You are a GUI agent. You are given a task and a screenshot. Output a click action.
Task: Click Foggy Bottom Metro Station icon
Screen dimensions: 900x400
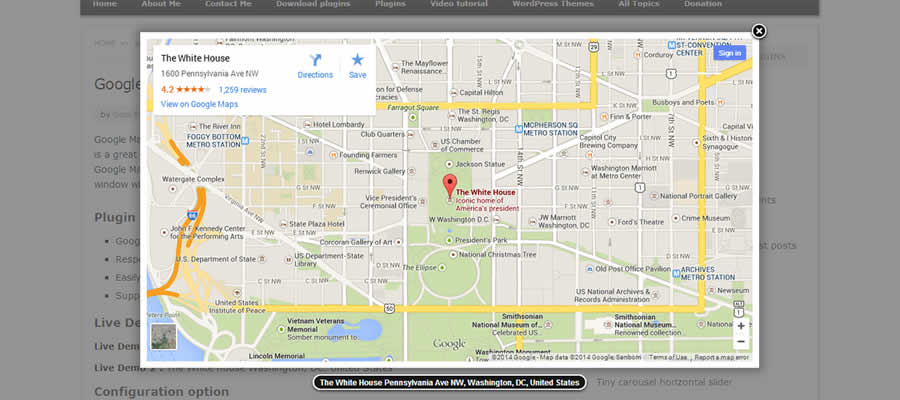[x=245, y=141]
